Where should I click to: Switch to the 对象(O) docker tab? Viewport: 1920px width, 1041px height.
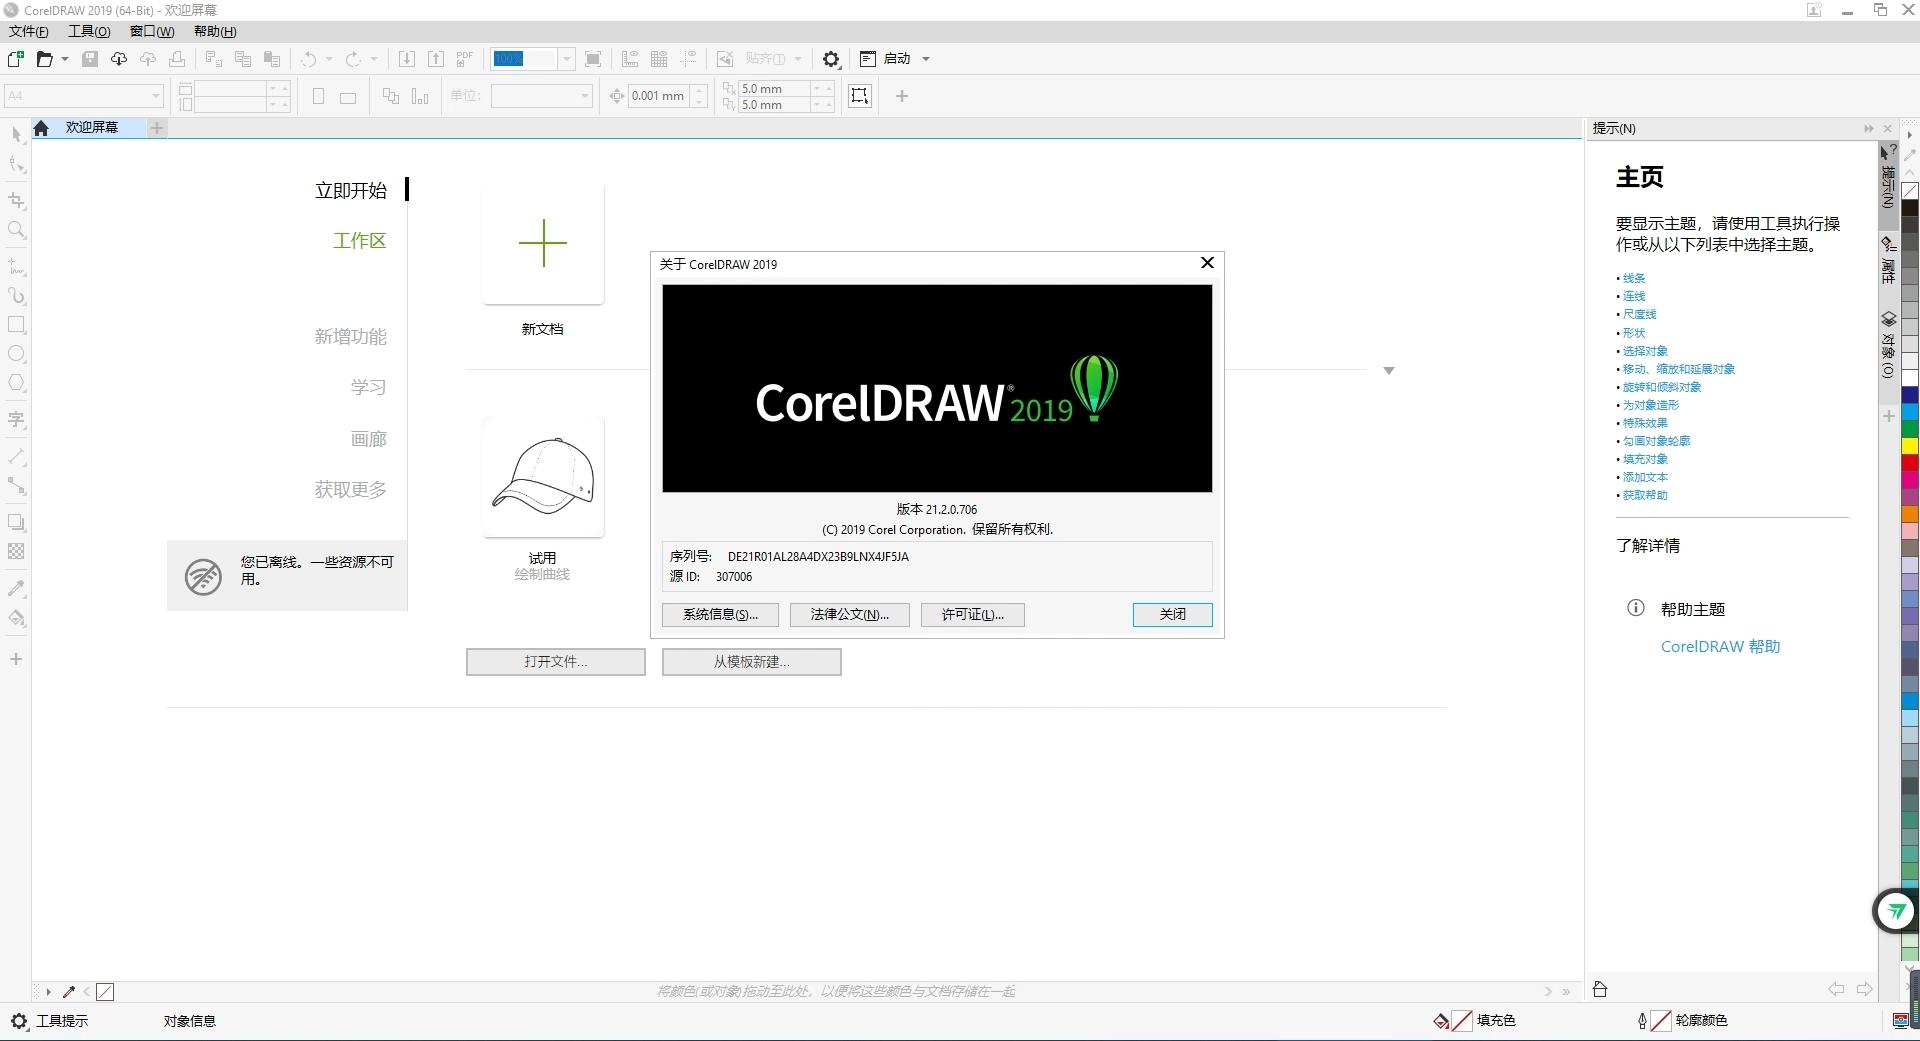pyautogui.click(x=1888, y=345)
